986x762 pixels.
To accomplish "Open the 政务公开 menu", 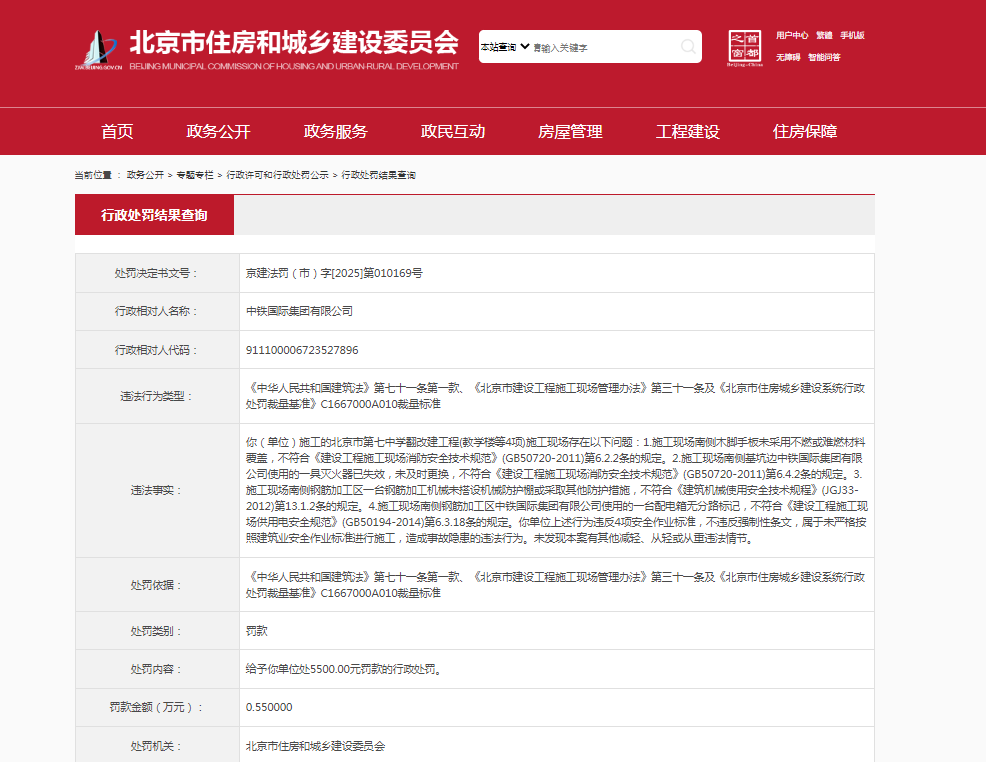I will point(218,131).
